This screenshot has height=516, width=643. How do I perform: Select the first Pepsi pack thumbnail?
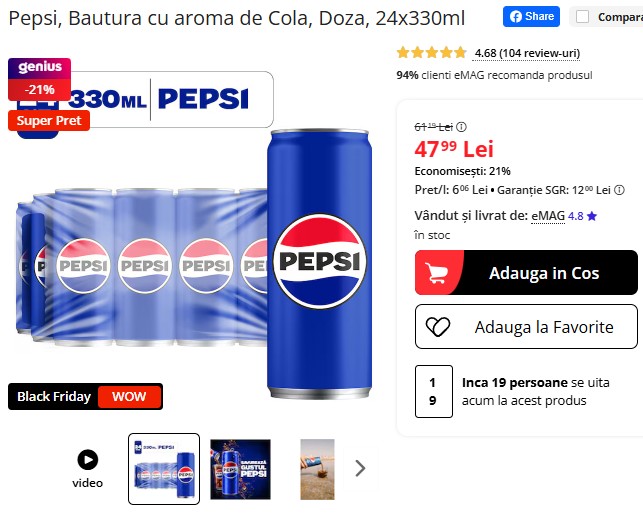click(164, 469)
